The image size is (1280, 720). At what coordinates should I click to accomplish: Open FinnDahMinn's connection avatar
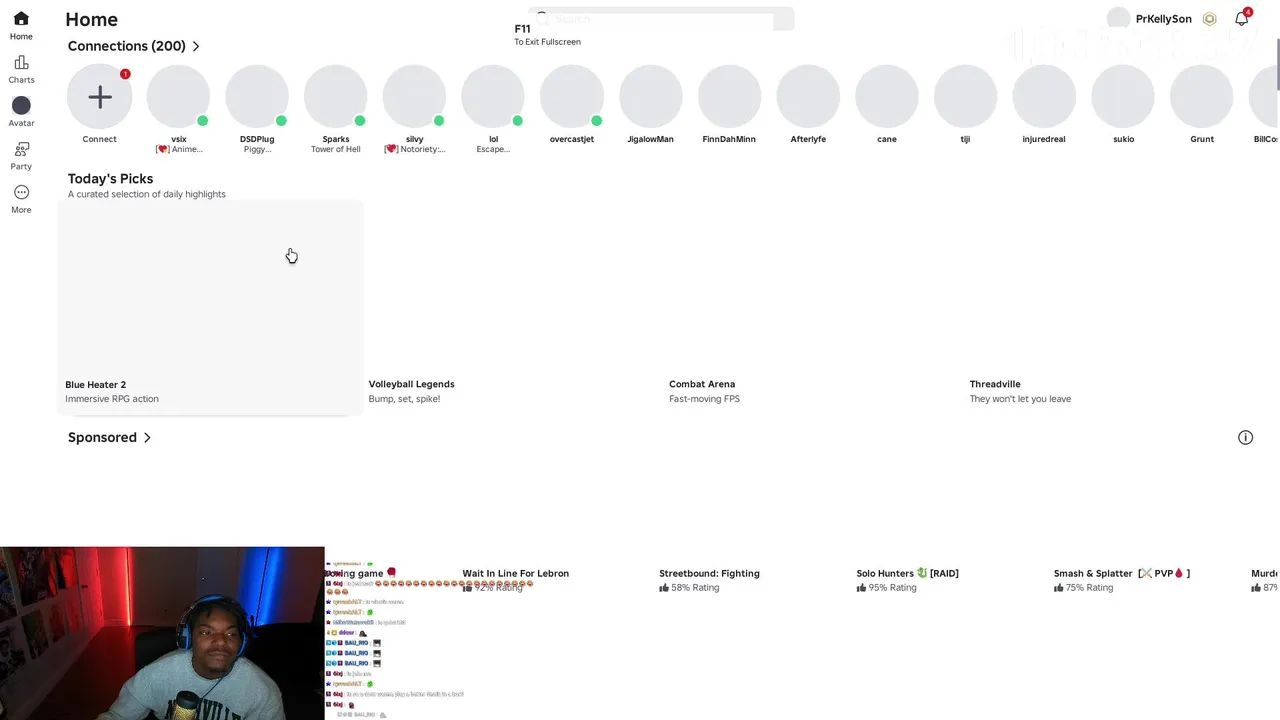coord(729,97)
